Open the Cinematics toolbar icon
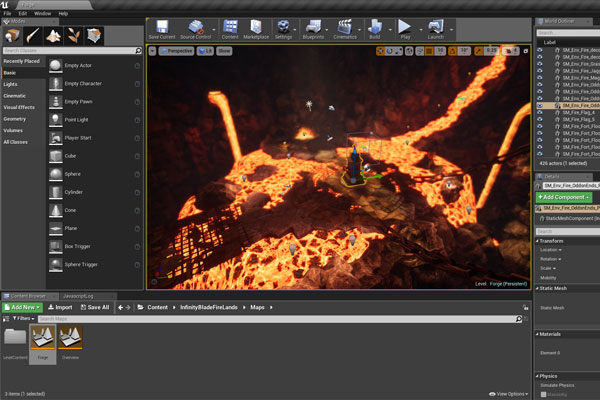This screenshot has width=600, height=400. pos(345,27)
